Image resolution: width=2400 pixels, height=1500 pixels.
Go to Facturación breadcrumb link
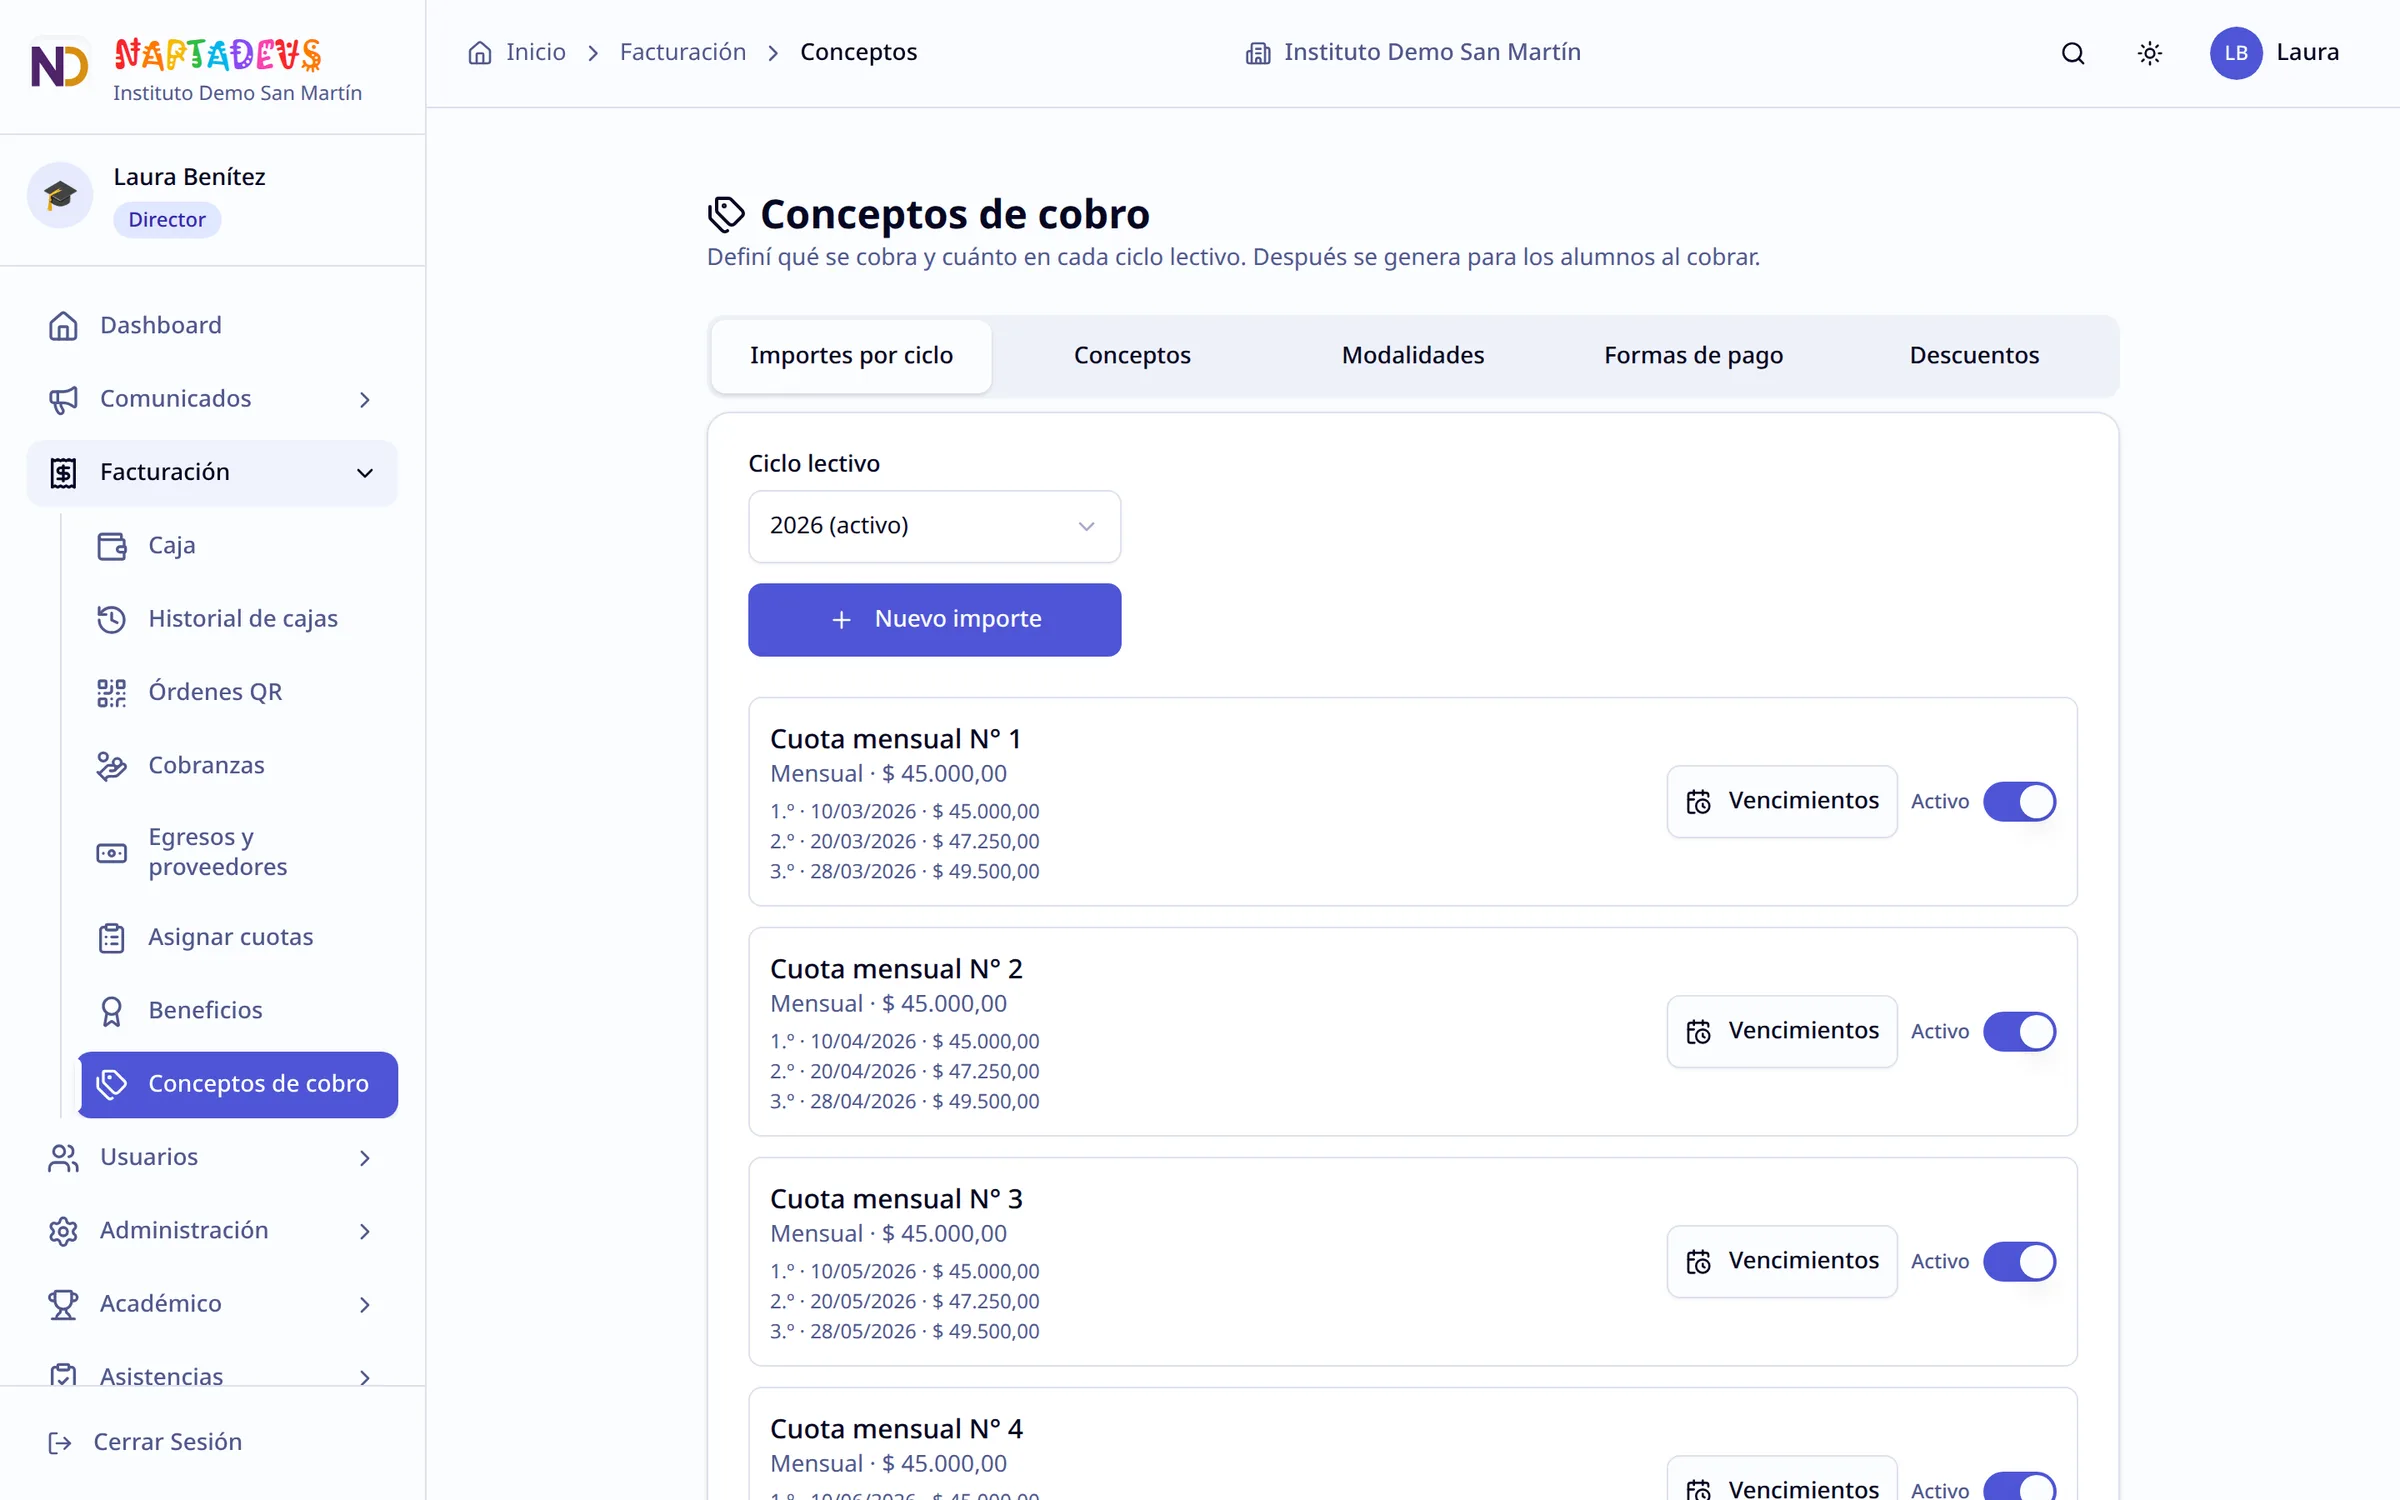[683, 52]
